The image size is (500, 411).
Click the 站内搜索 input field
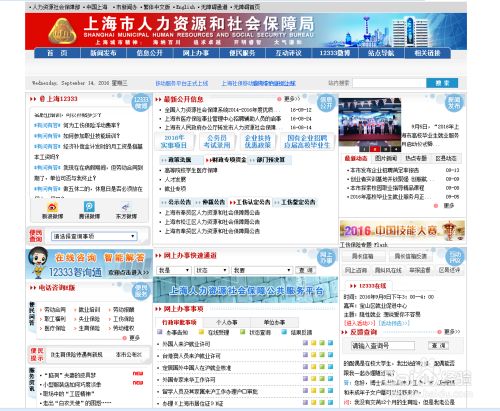tap(389, 83)
